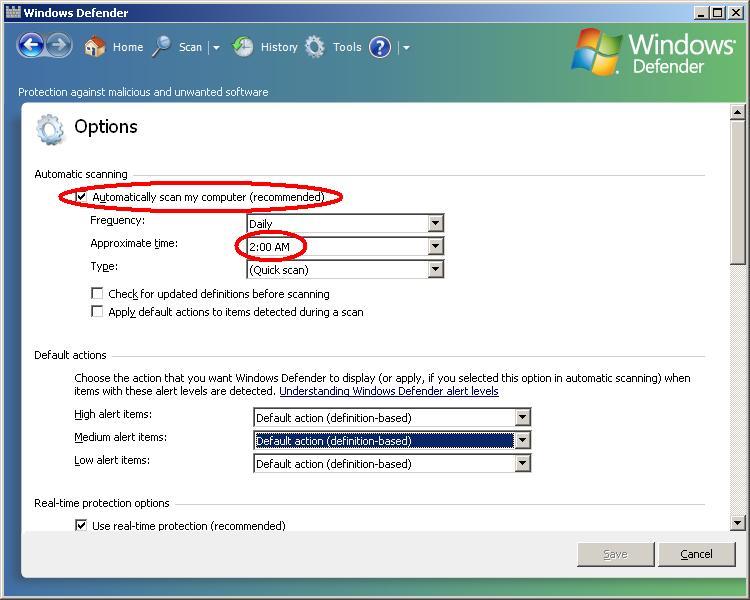Open the Frequency dropdown set to Daily
Viewport: 750px width, 600px height.
(435, 223)
